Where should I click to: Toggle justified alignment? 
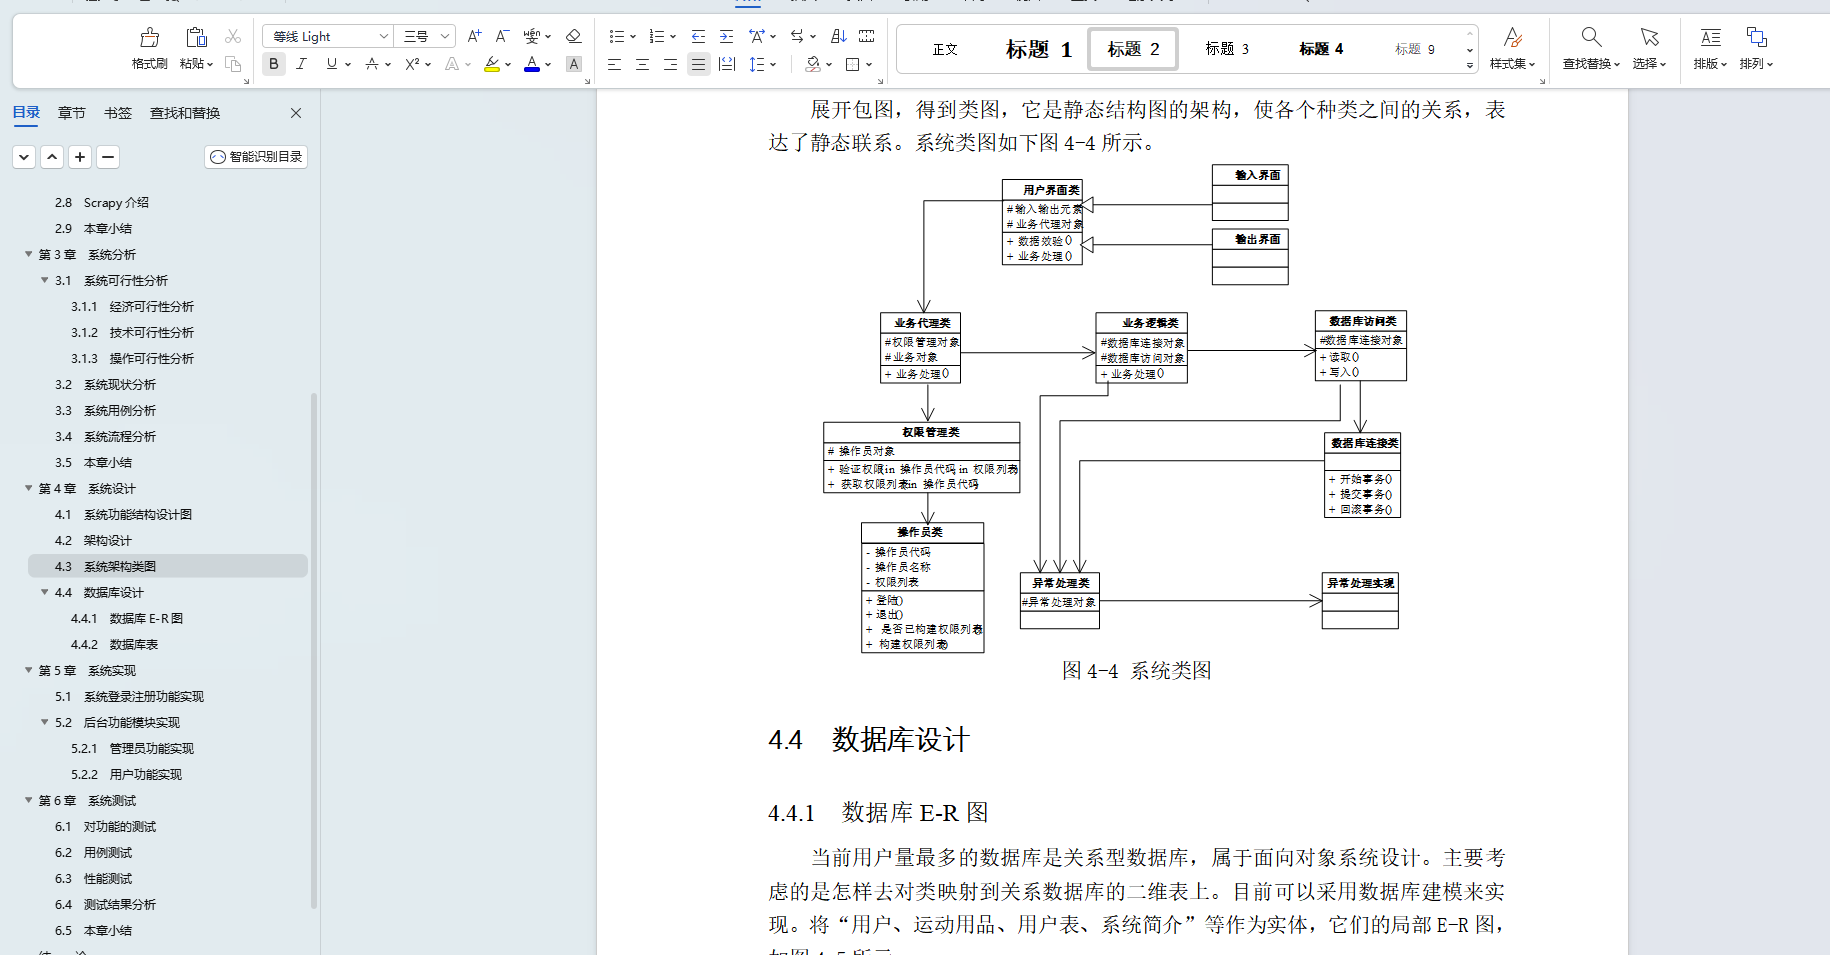(698, 64)
